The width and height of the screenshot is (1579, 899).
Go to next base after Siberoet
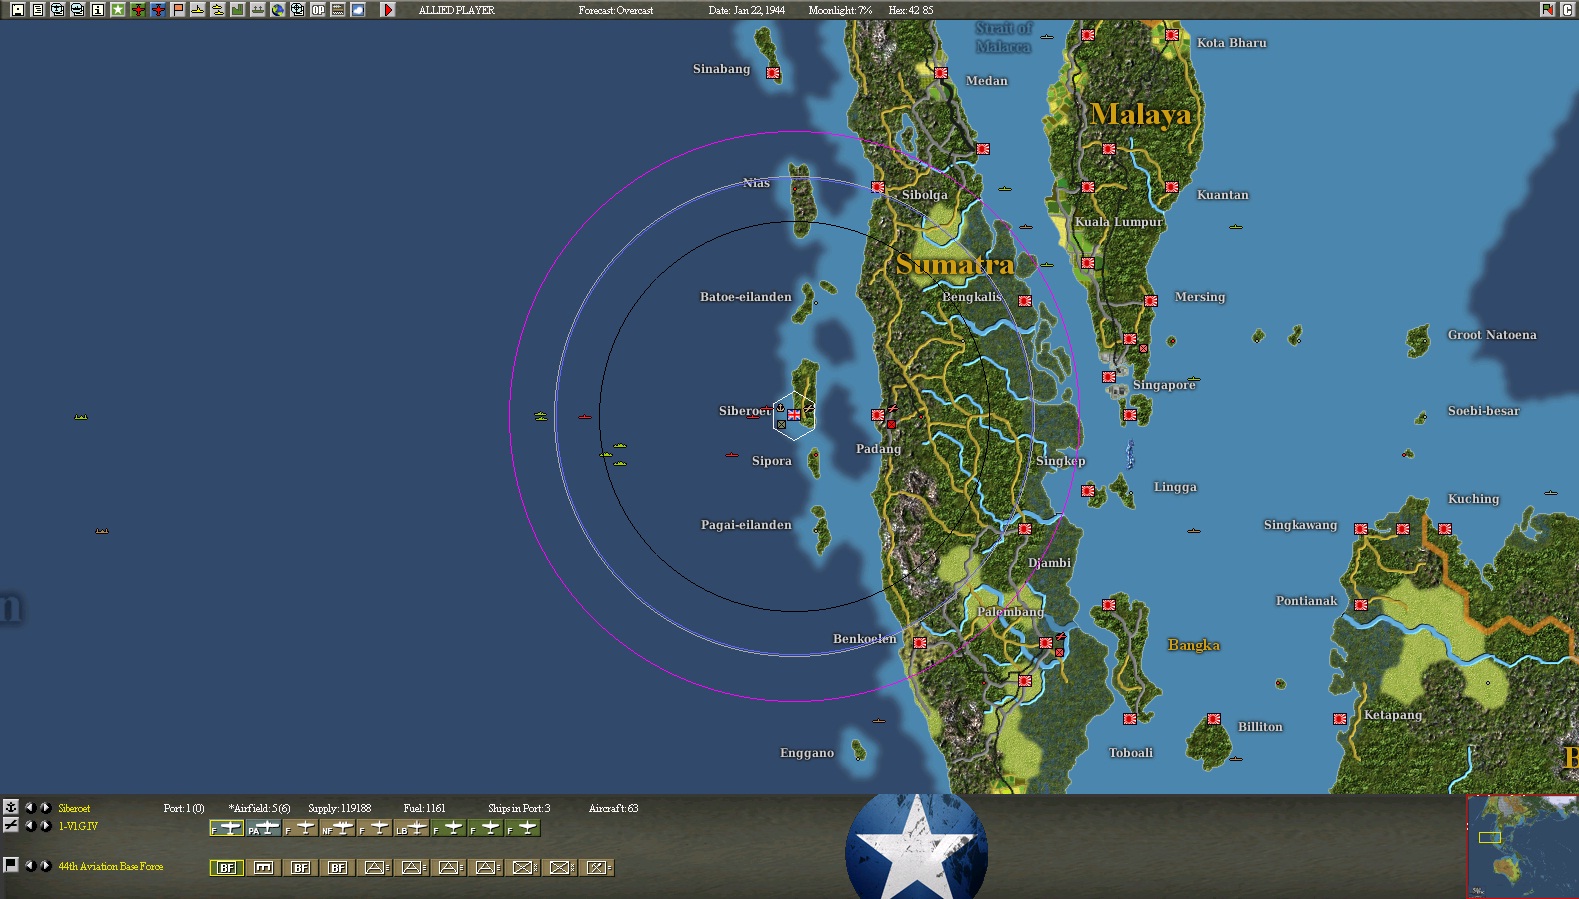click(x=45, y=807)
